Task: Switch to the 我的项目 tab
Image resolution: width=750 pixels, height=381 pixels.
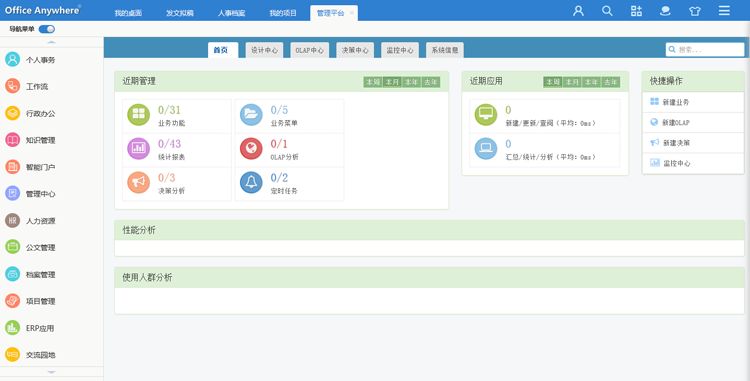Action: 283,13
